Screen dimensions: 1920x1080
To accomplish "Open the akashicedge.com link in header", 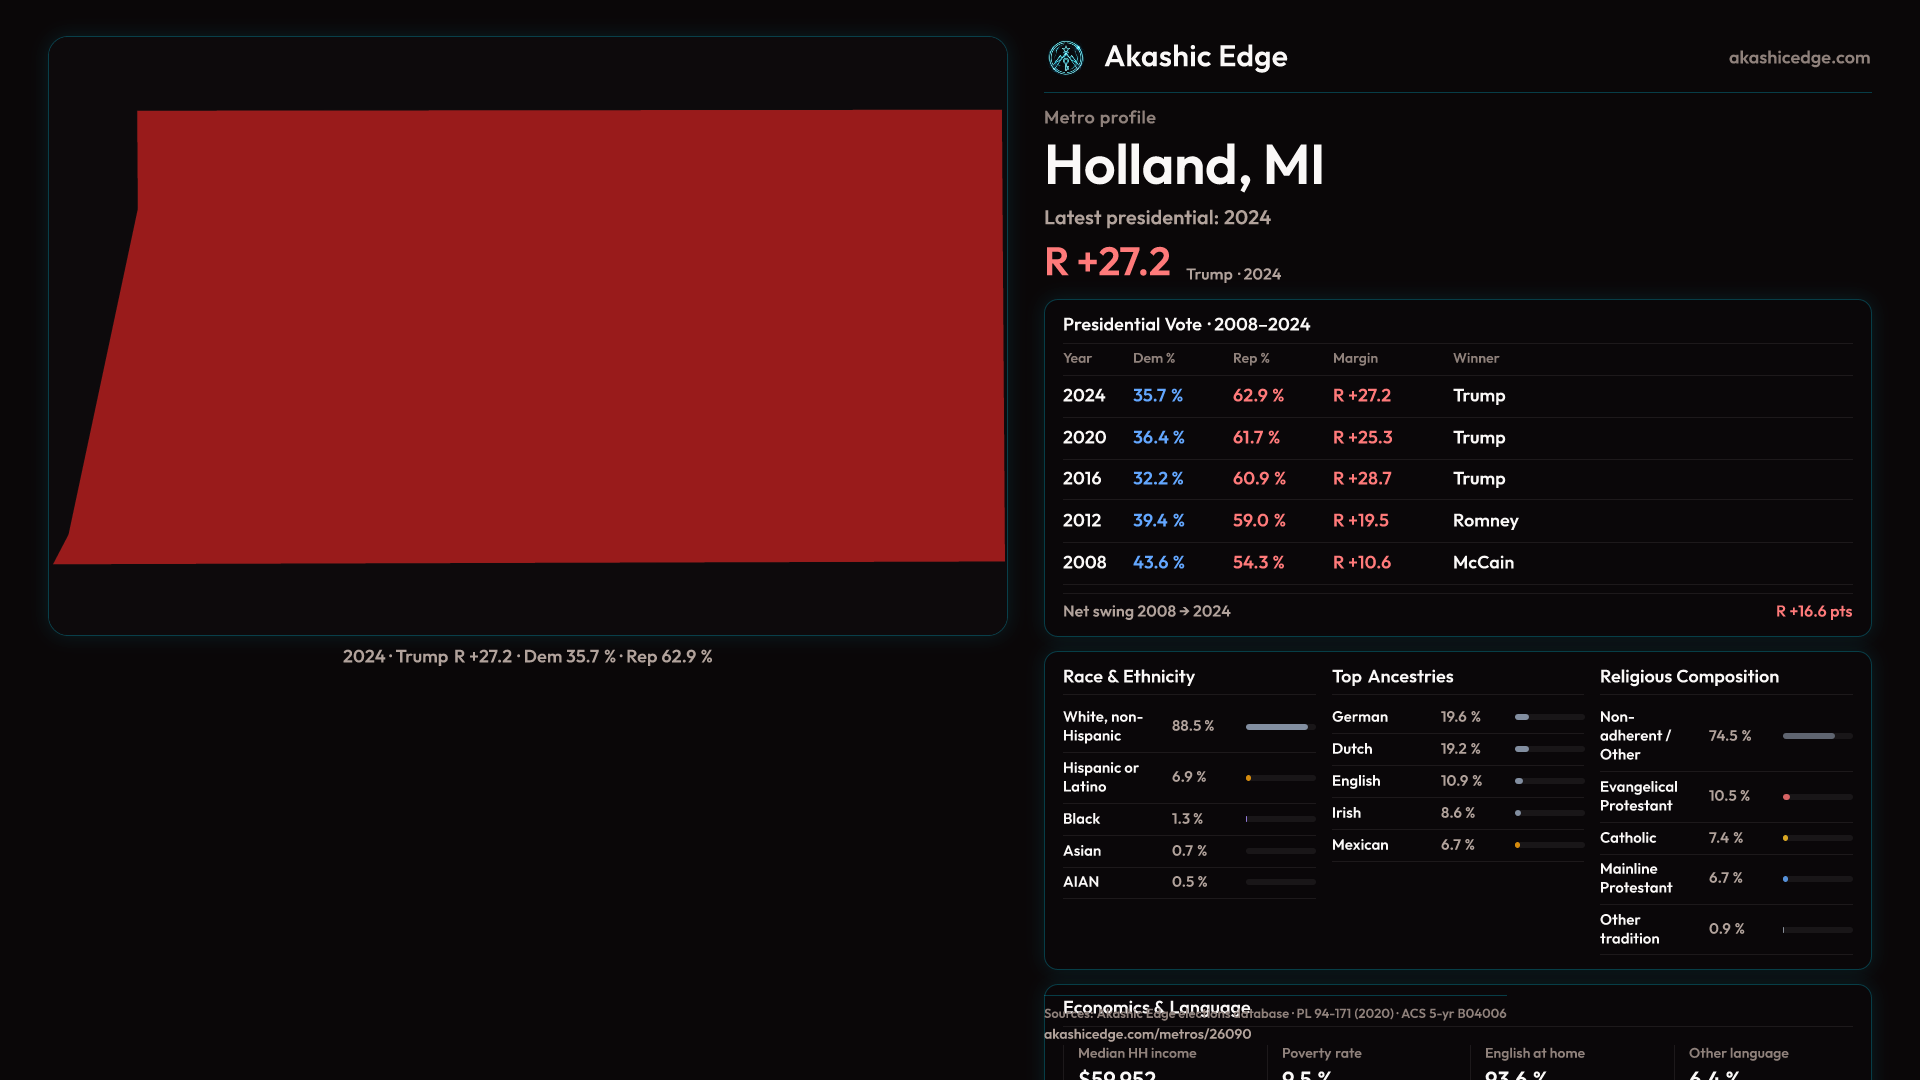I will (x=1798, y=58).
